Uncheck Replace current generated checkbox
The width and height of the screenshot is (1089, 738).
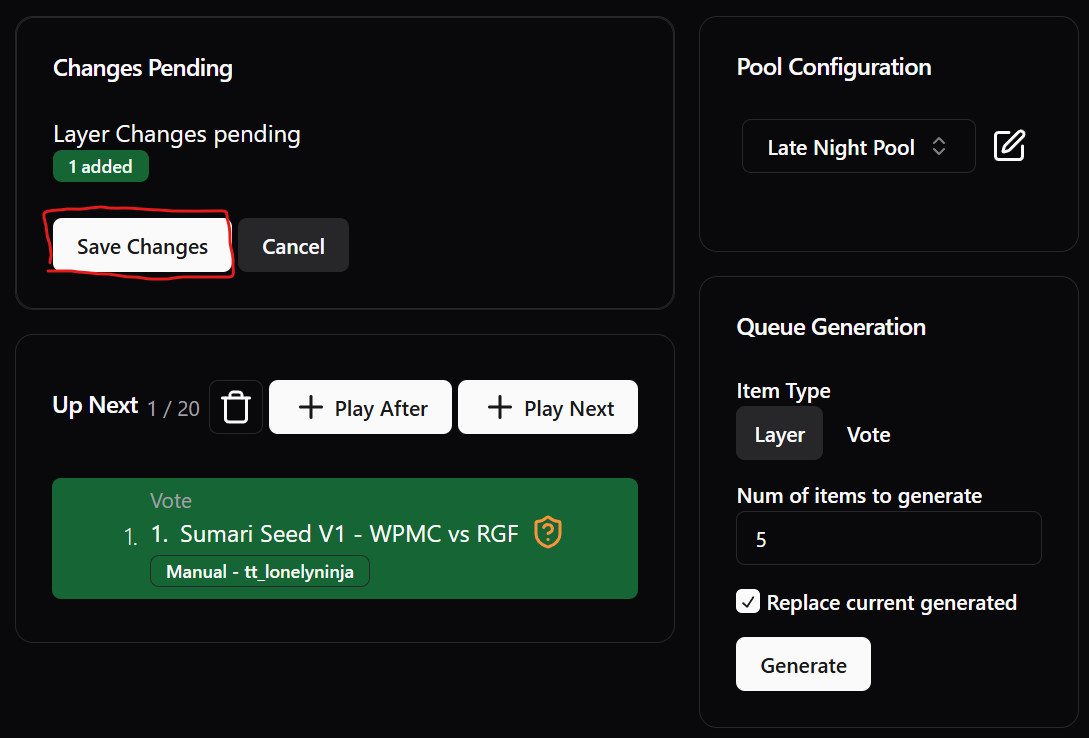coord(748,601)
